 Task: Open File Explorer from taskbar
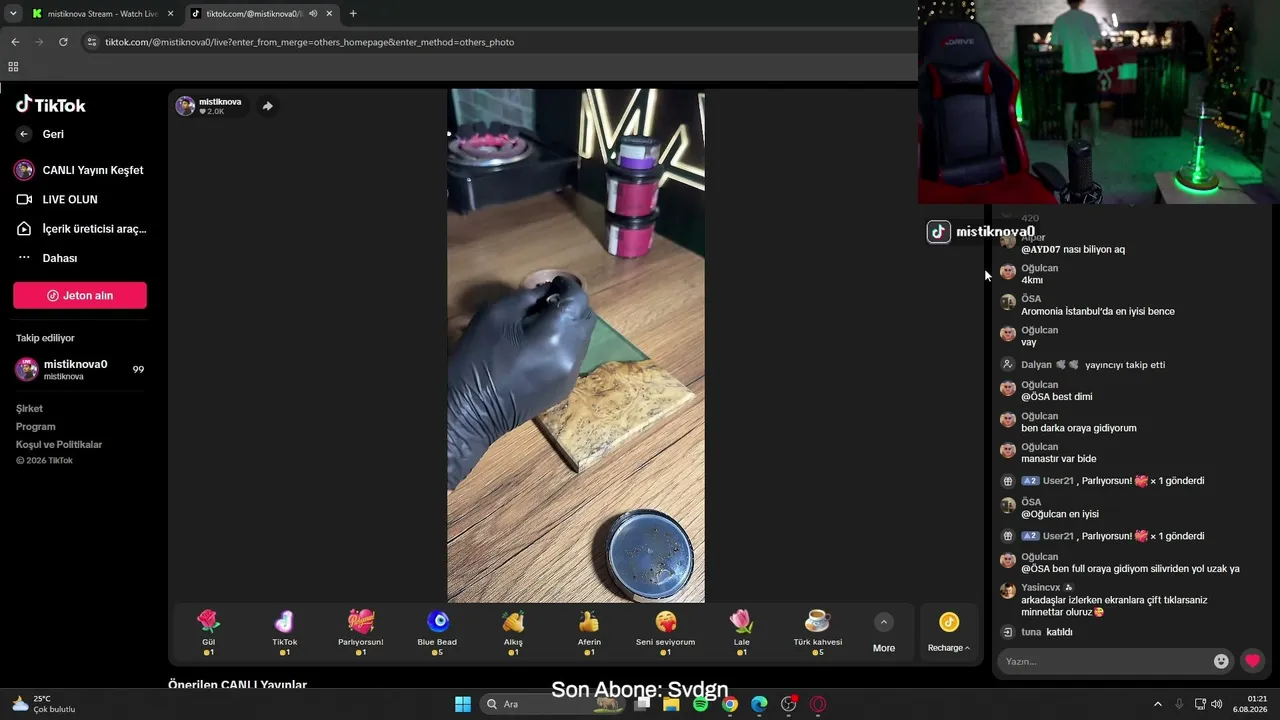[x=671, y=704]
